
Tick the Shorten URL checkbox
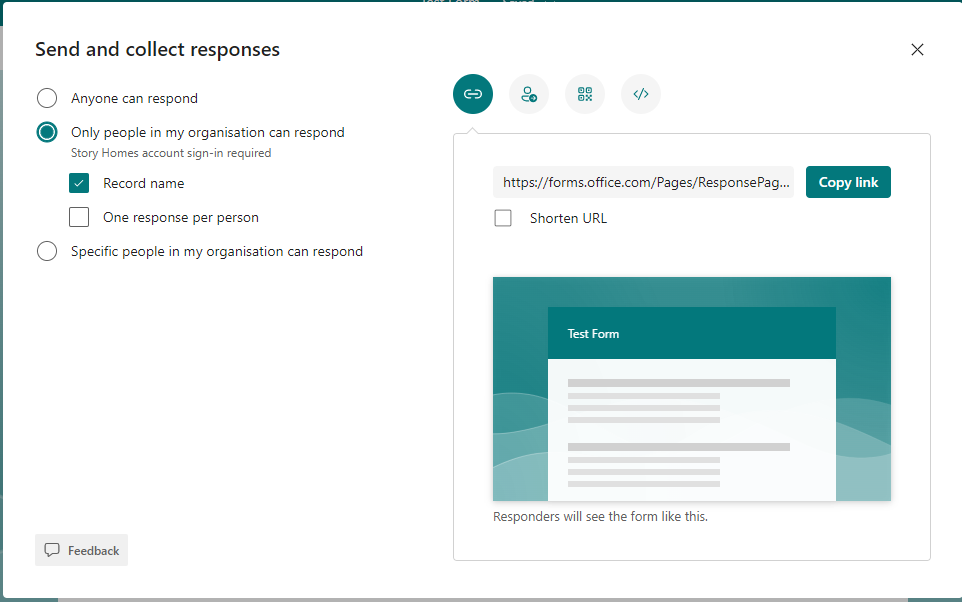pyautogui.click(x=503, y=218)
